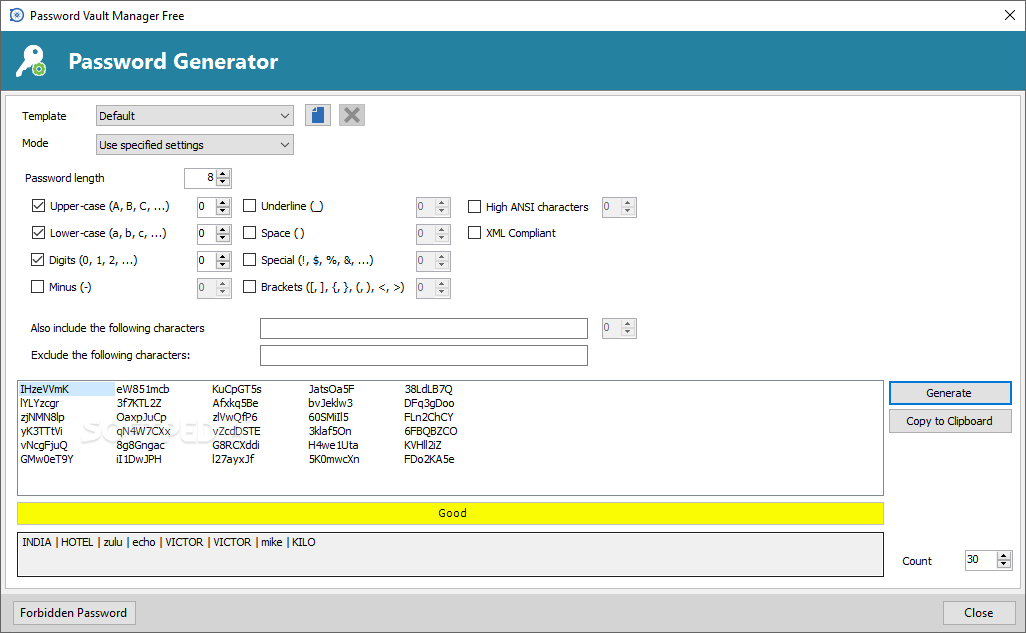Open the Mode dropdown
1026x633 pixels.
[x=194, y=145]
